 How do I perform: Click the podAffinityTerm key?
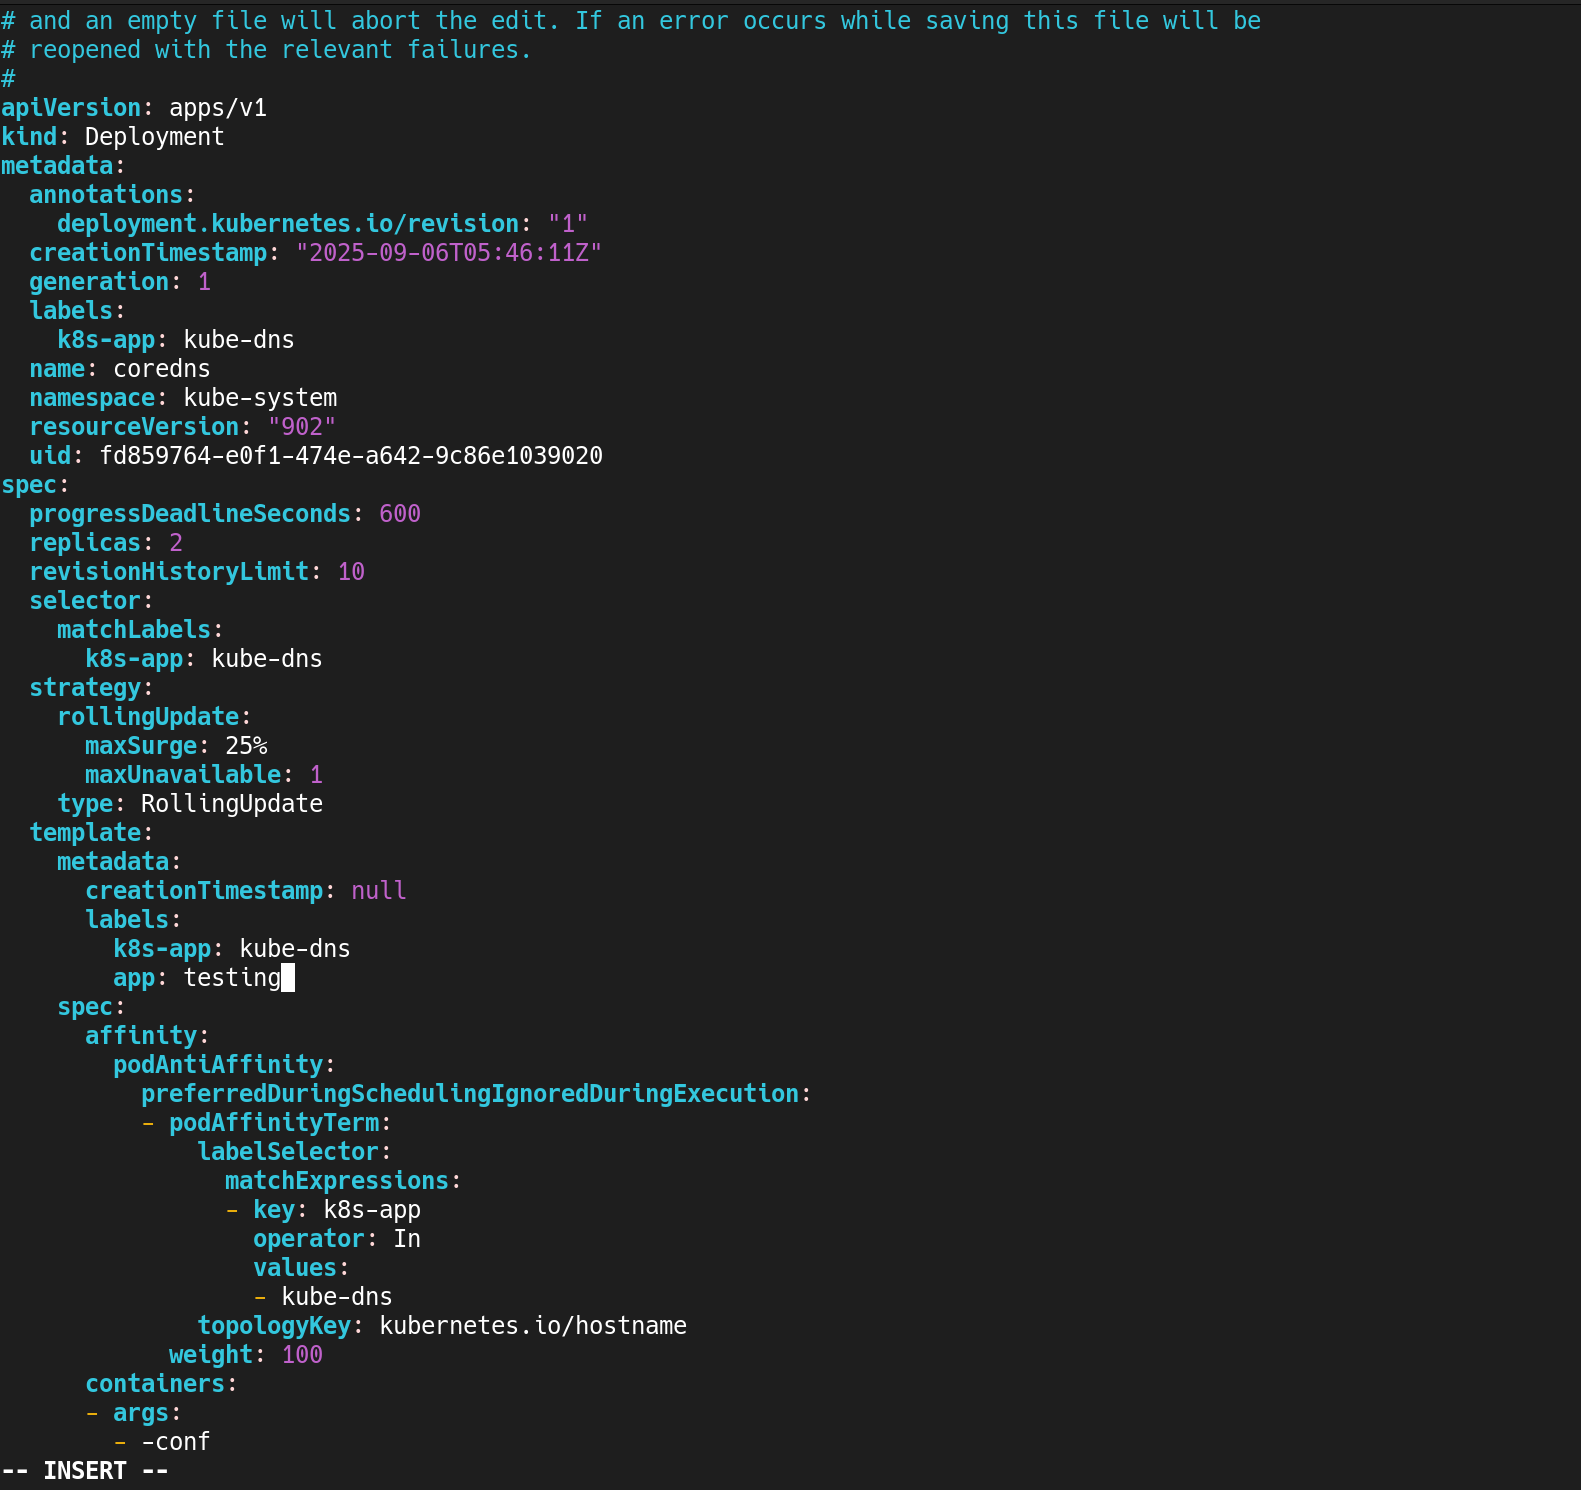click(274, 1123)
